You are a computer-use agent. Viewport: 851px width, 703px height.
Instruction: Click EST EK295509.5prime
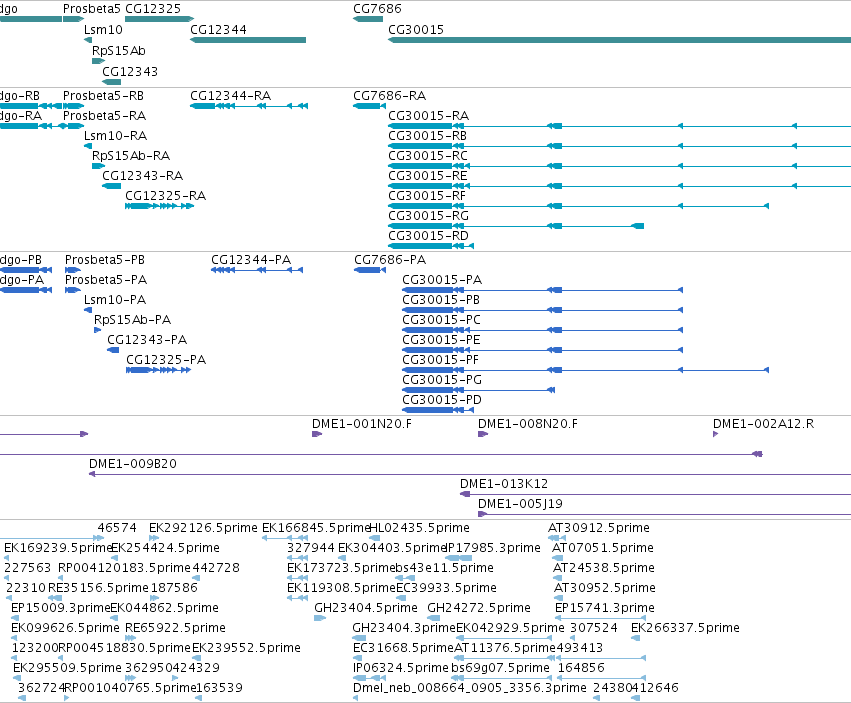pyautogui.click(x=17, y=678)
